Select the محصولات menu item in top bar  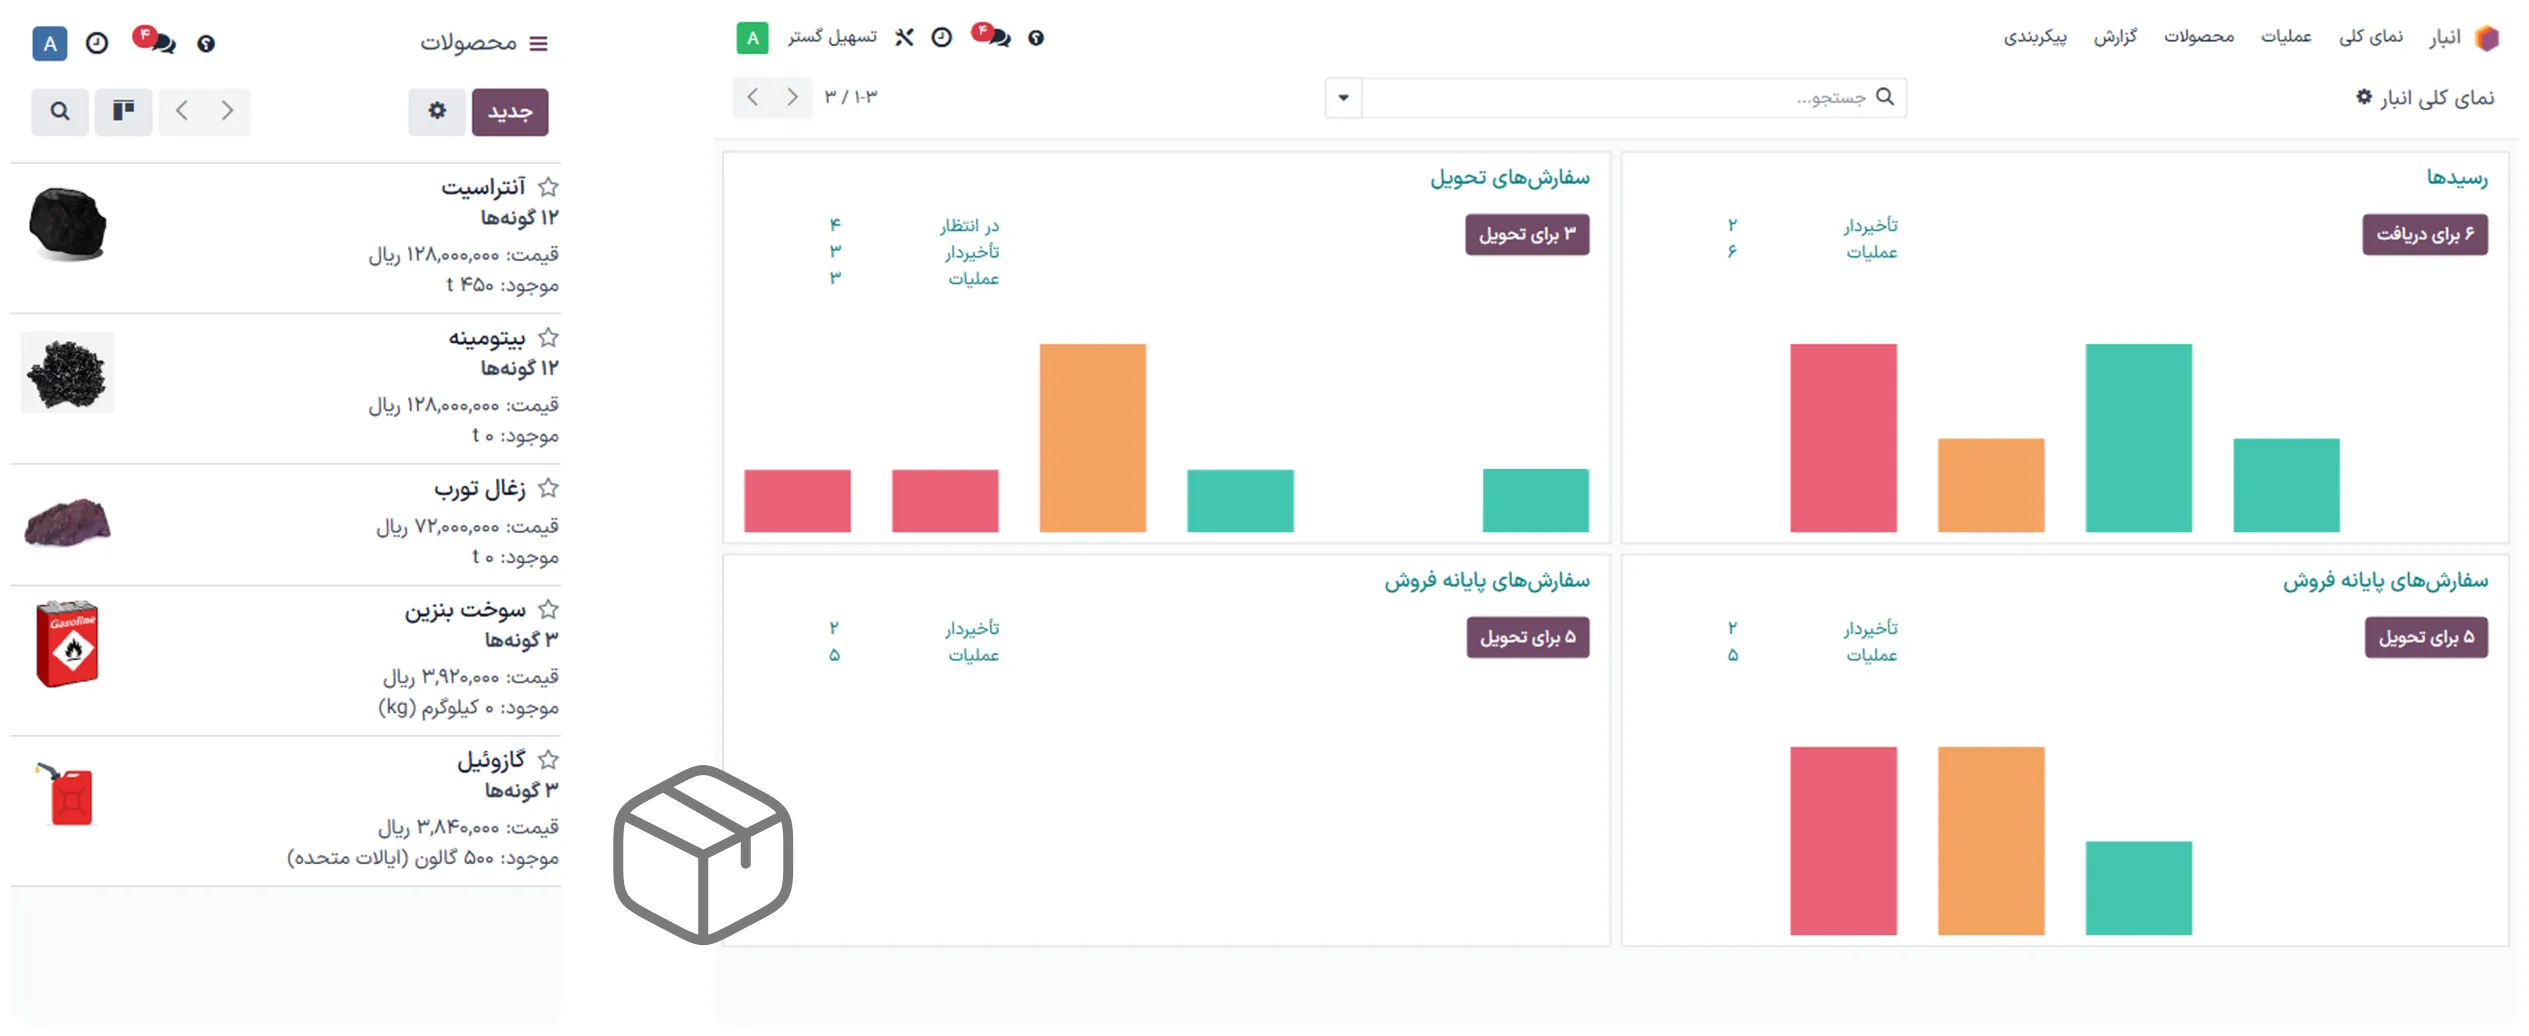pyautogui.click(x=2199, y=37)
